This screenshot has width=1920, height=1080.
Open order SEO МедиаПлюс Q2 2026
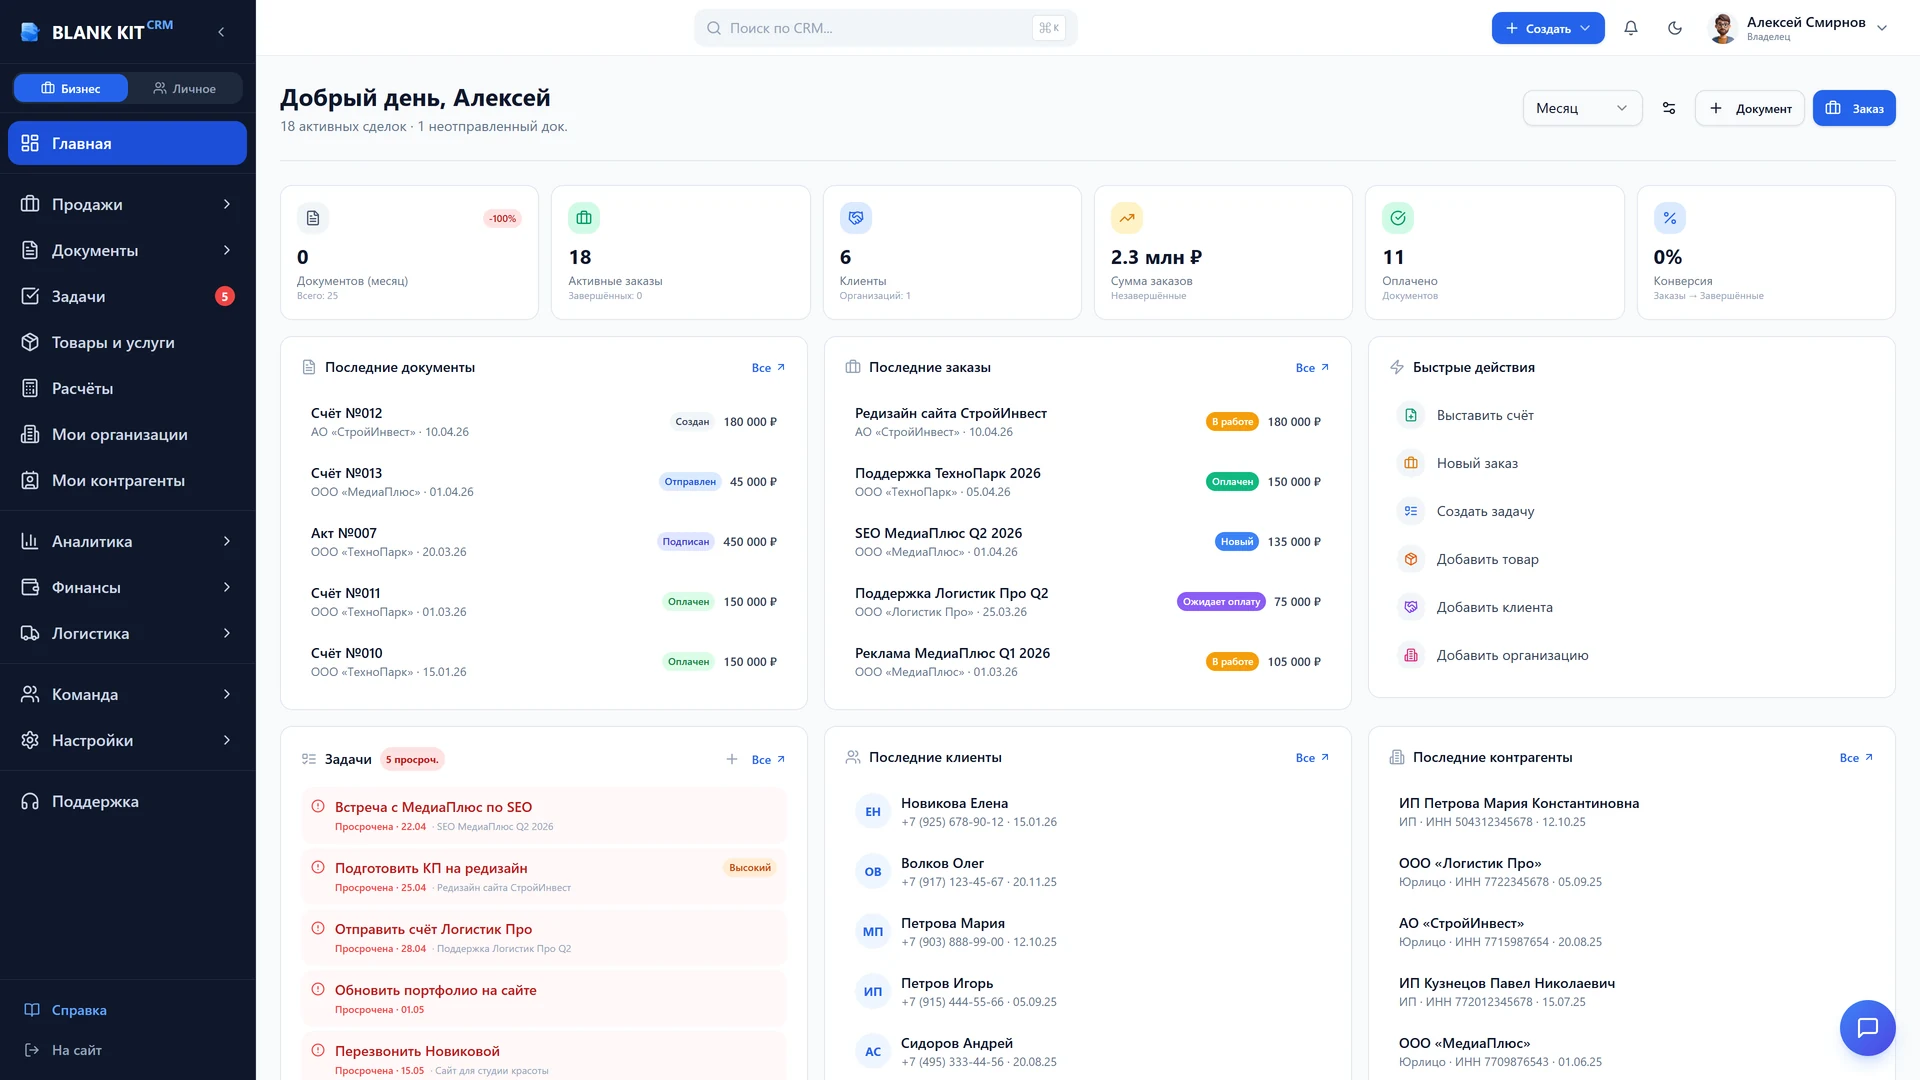click(1088, 542)
